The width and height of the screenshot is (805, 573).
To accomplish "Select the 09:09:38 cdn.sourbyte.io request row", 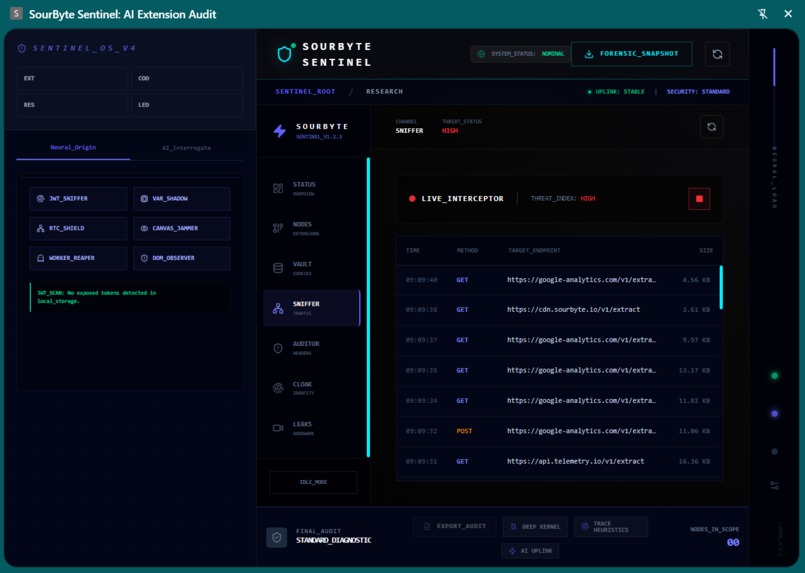I will pos(558,310).
